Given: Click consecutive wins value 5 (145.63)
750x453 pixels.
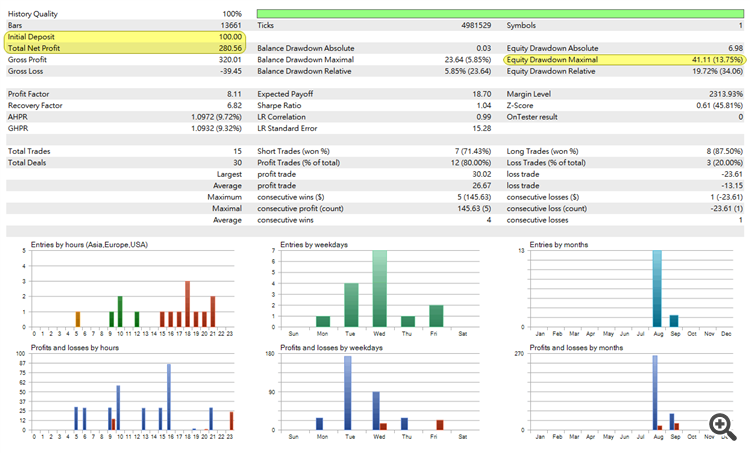Looking at the screenshot, I should click(474, 198).
